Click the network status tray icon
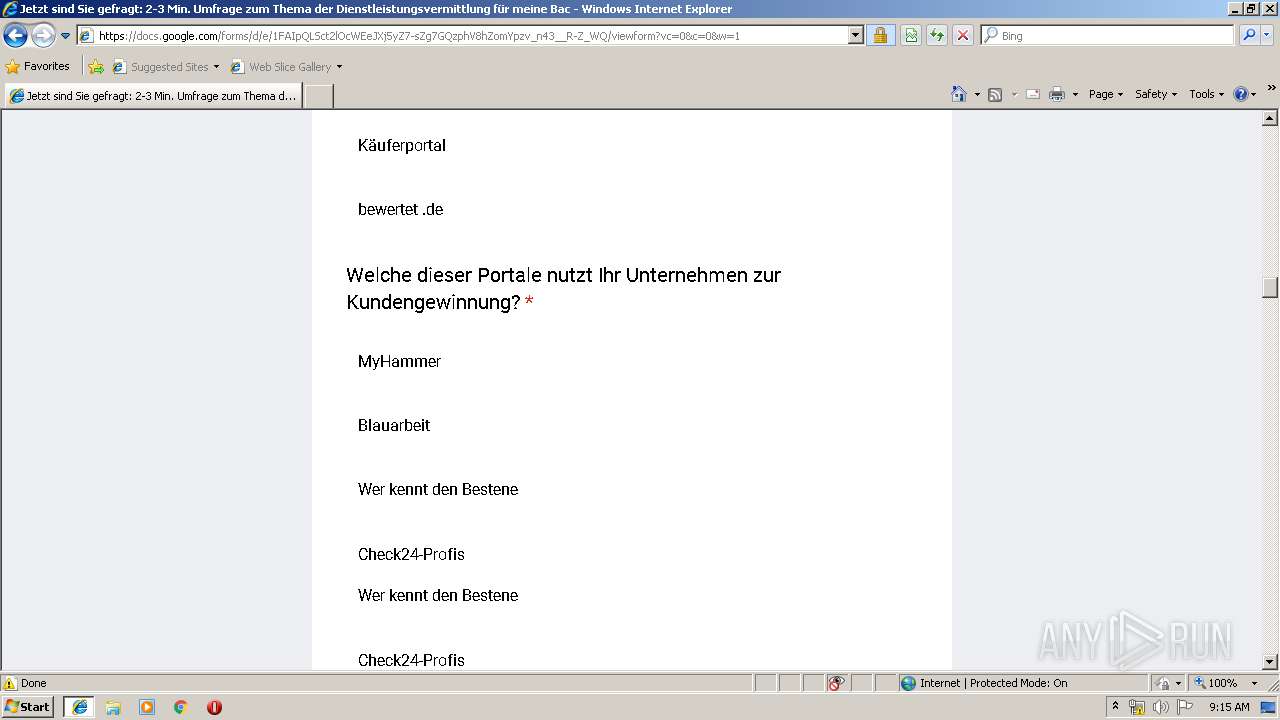The height and width of the screenshot is (720, 1280). (x=1137, y=707)
